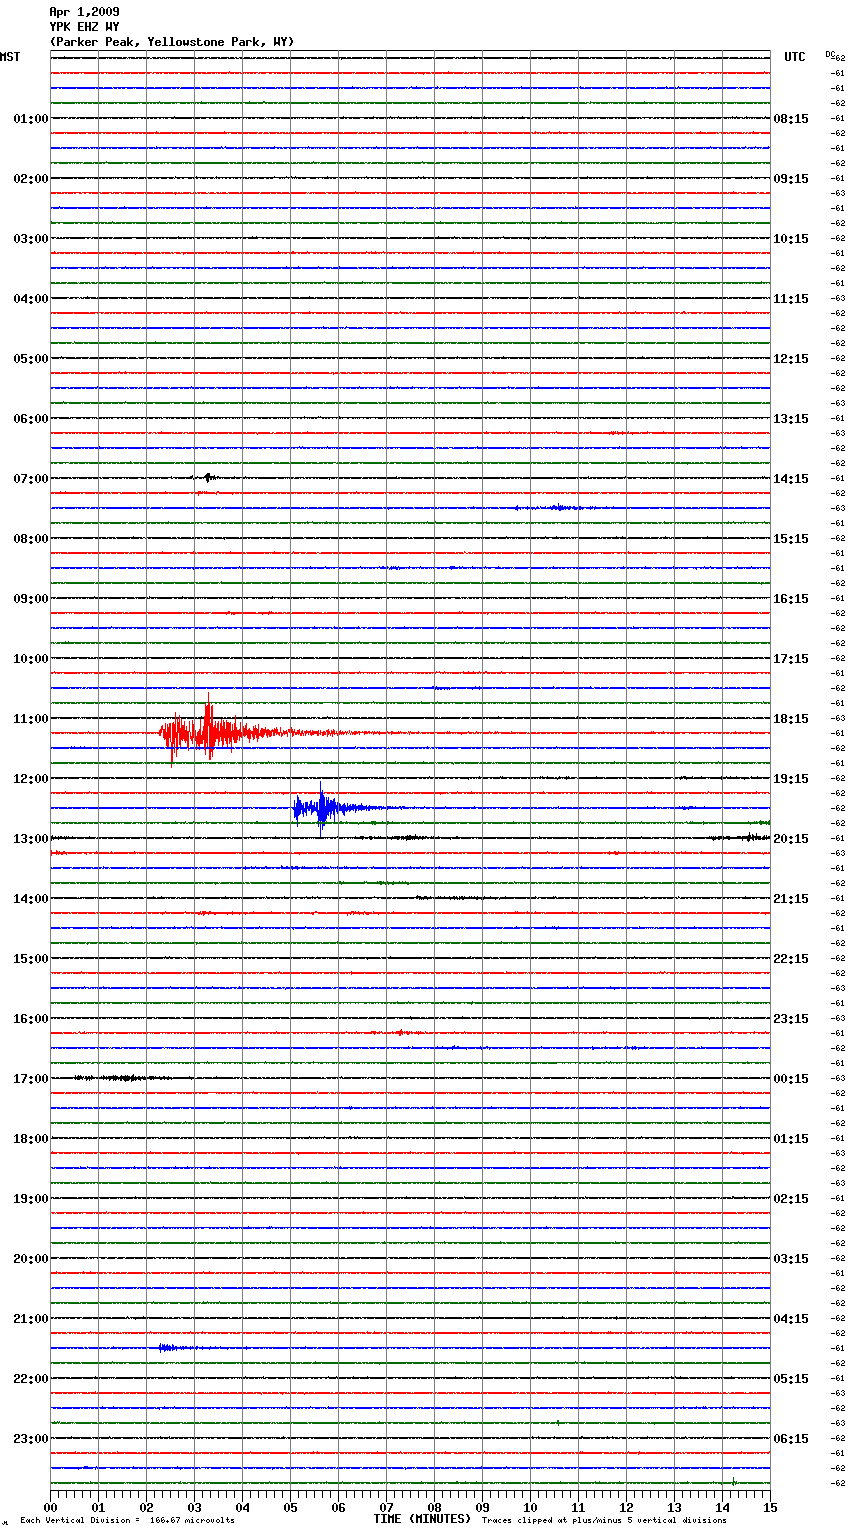Click the 09:00 MST time label
Viewport: 850px width, 1534px height.
point(30,599)
